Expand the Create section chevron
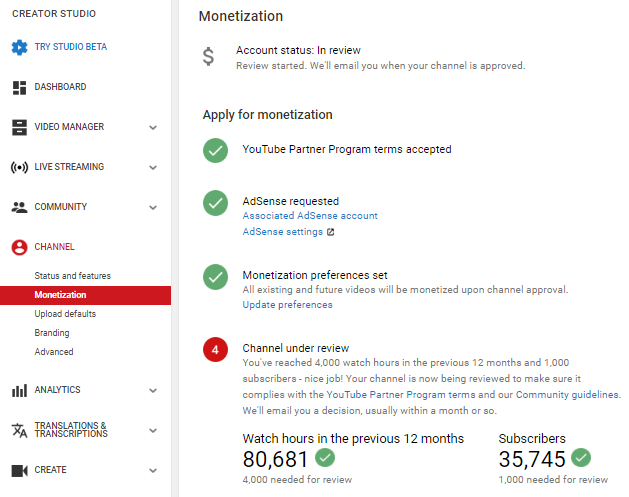Image resolution: width=629 pixels, height=497 pixels. click(x=153, y=471)
